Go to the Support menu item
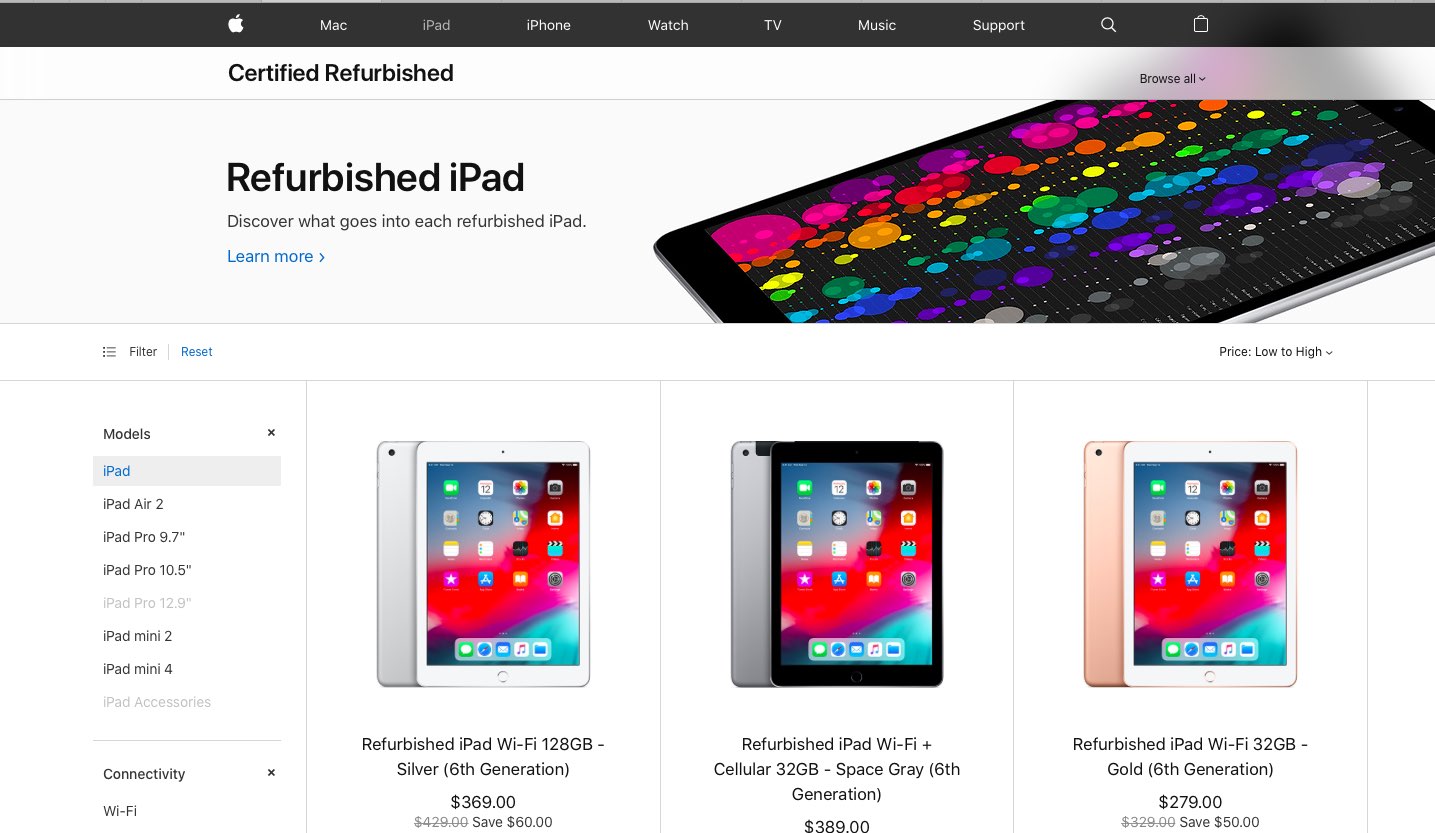1435x833 pixels. click(x=998, y=25)
